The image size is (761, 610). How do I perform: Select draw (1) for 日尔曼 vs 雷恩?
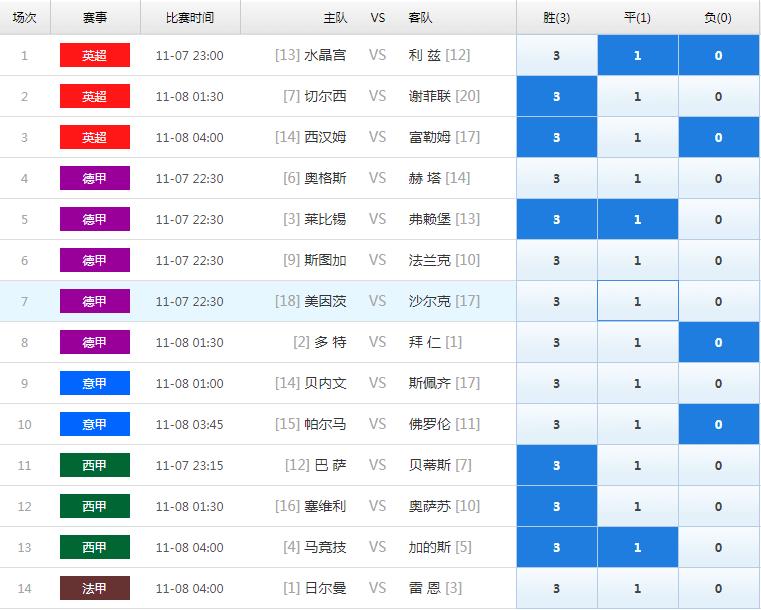point(637,588)
